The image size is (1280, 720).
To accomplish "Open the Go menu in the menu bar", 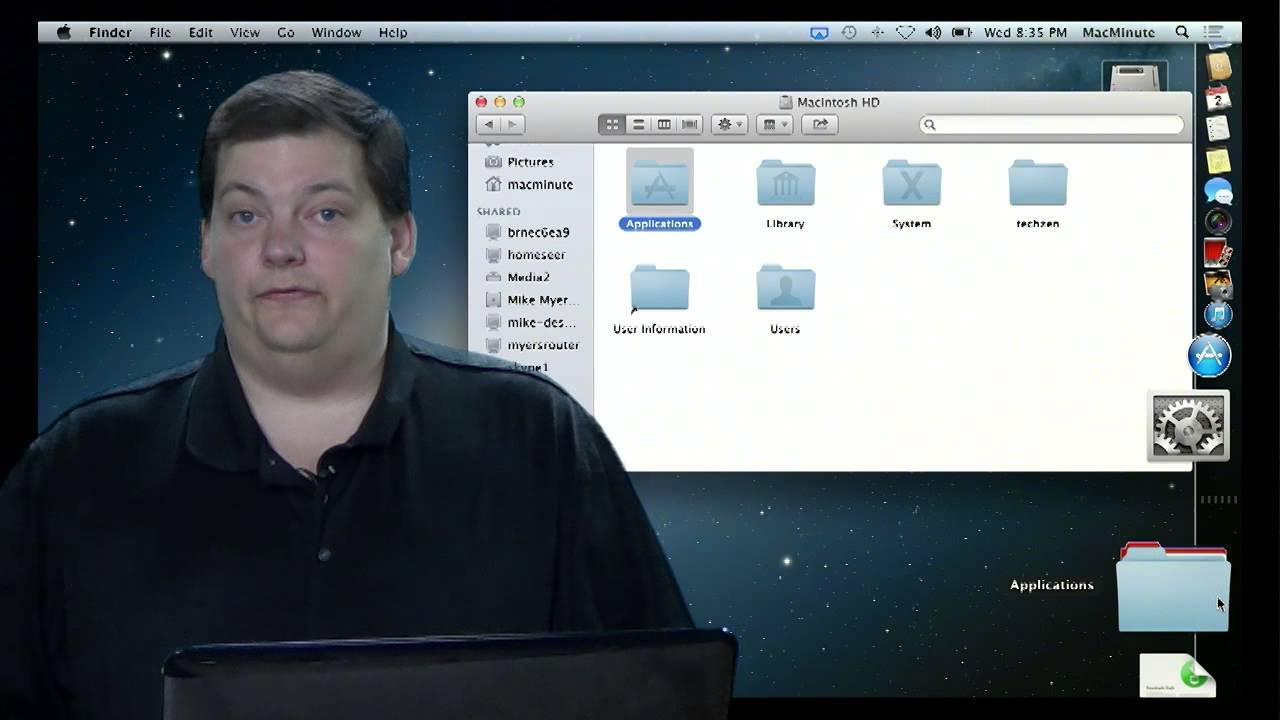I will 285,32.
